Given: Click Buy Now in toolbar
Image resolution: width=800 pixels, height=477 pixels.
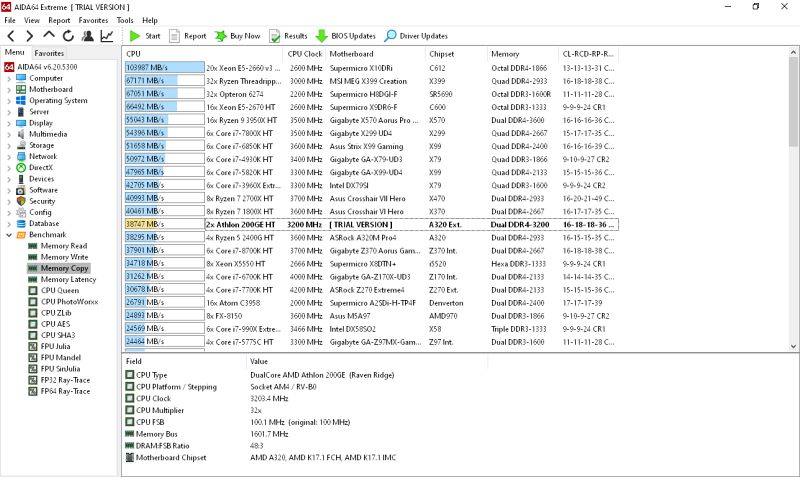Looking at the screenshot, I should pyautogui.click(x=237, y=36).
